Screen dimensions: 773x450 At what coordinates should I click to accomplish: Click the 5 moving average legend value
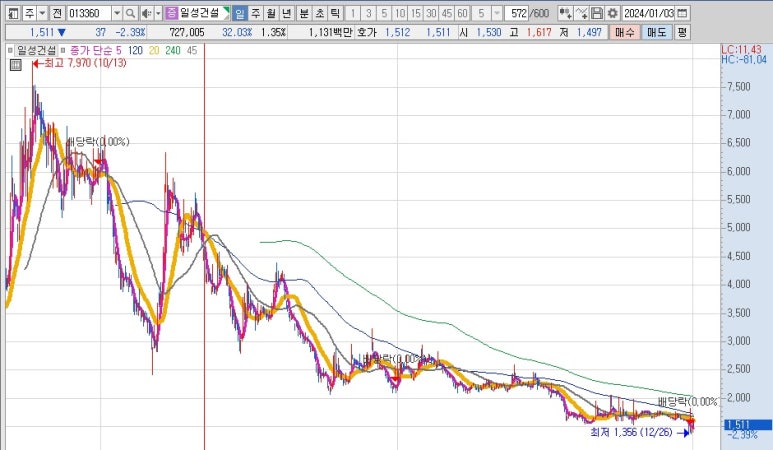click(119, 50)
